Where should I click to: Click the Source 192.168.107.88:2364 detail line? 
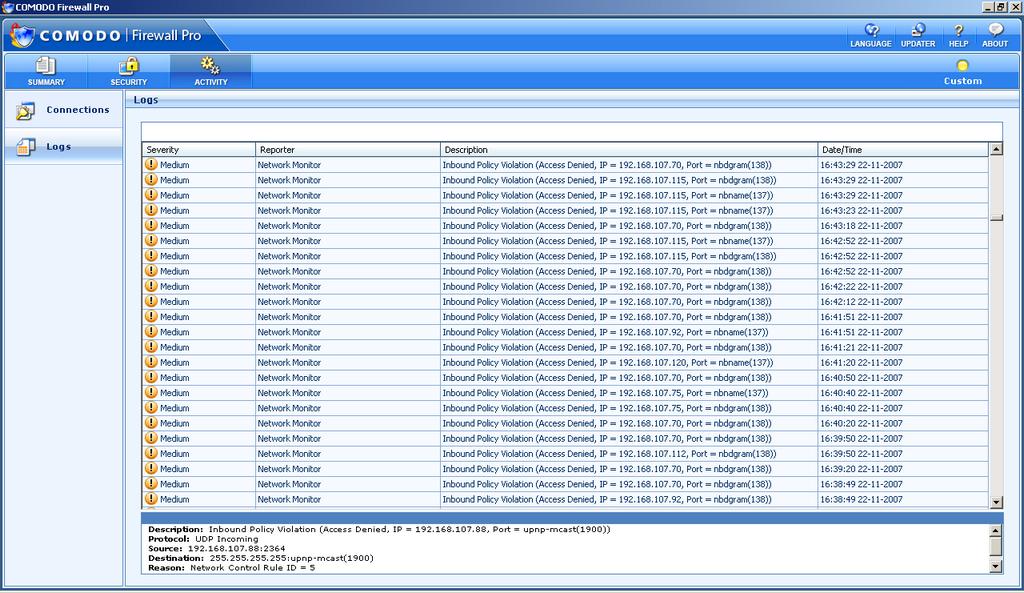point(217,549)
